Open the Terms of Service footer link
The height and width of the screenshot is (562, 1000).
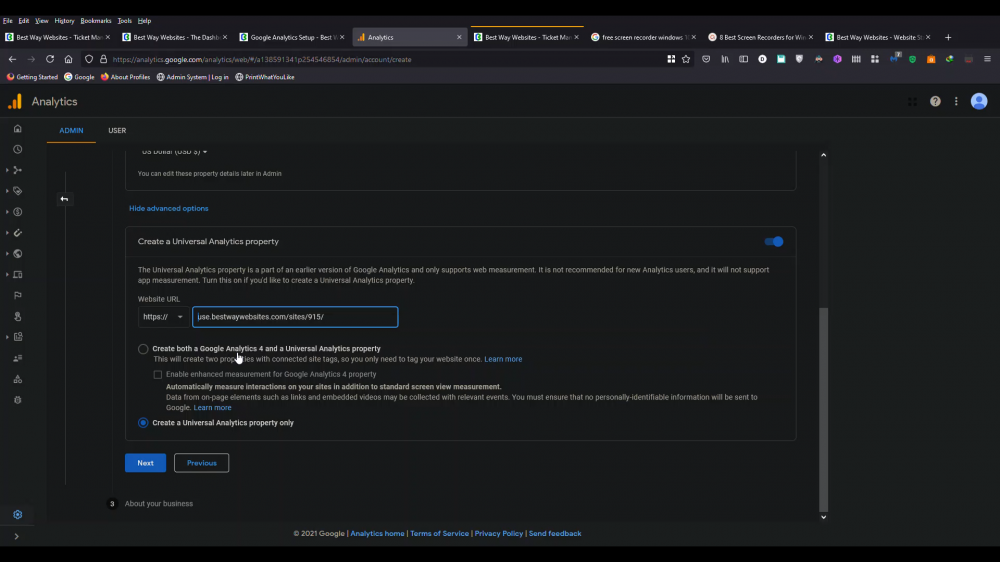click(439, 533)
